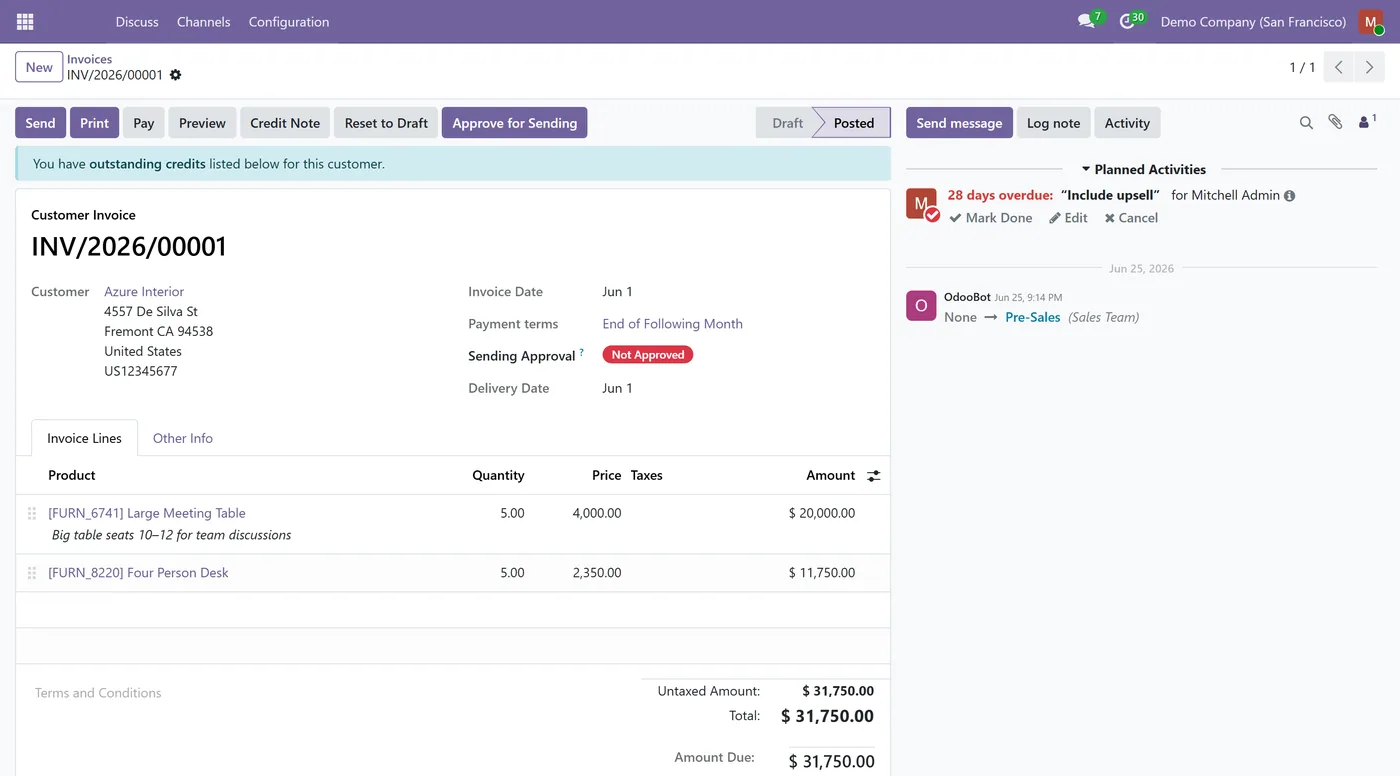Screen dimensions: 1400x776
Task: Click the New button
Action: 39,67
